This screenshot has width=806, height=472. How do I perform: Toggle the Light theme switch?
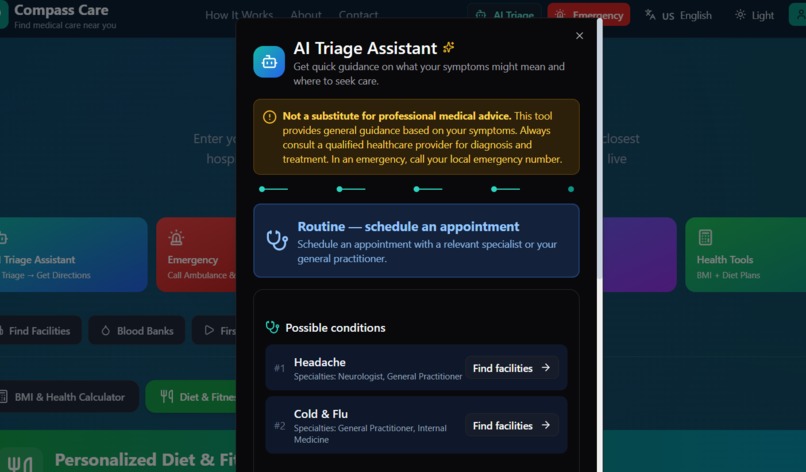(754, 15)
